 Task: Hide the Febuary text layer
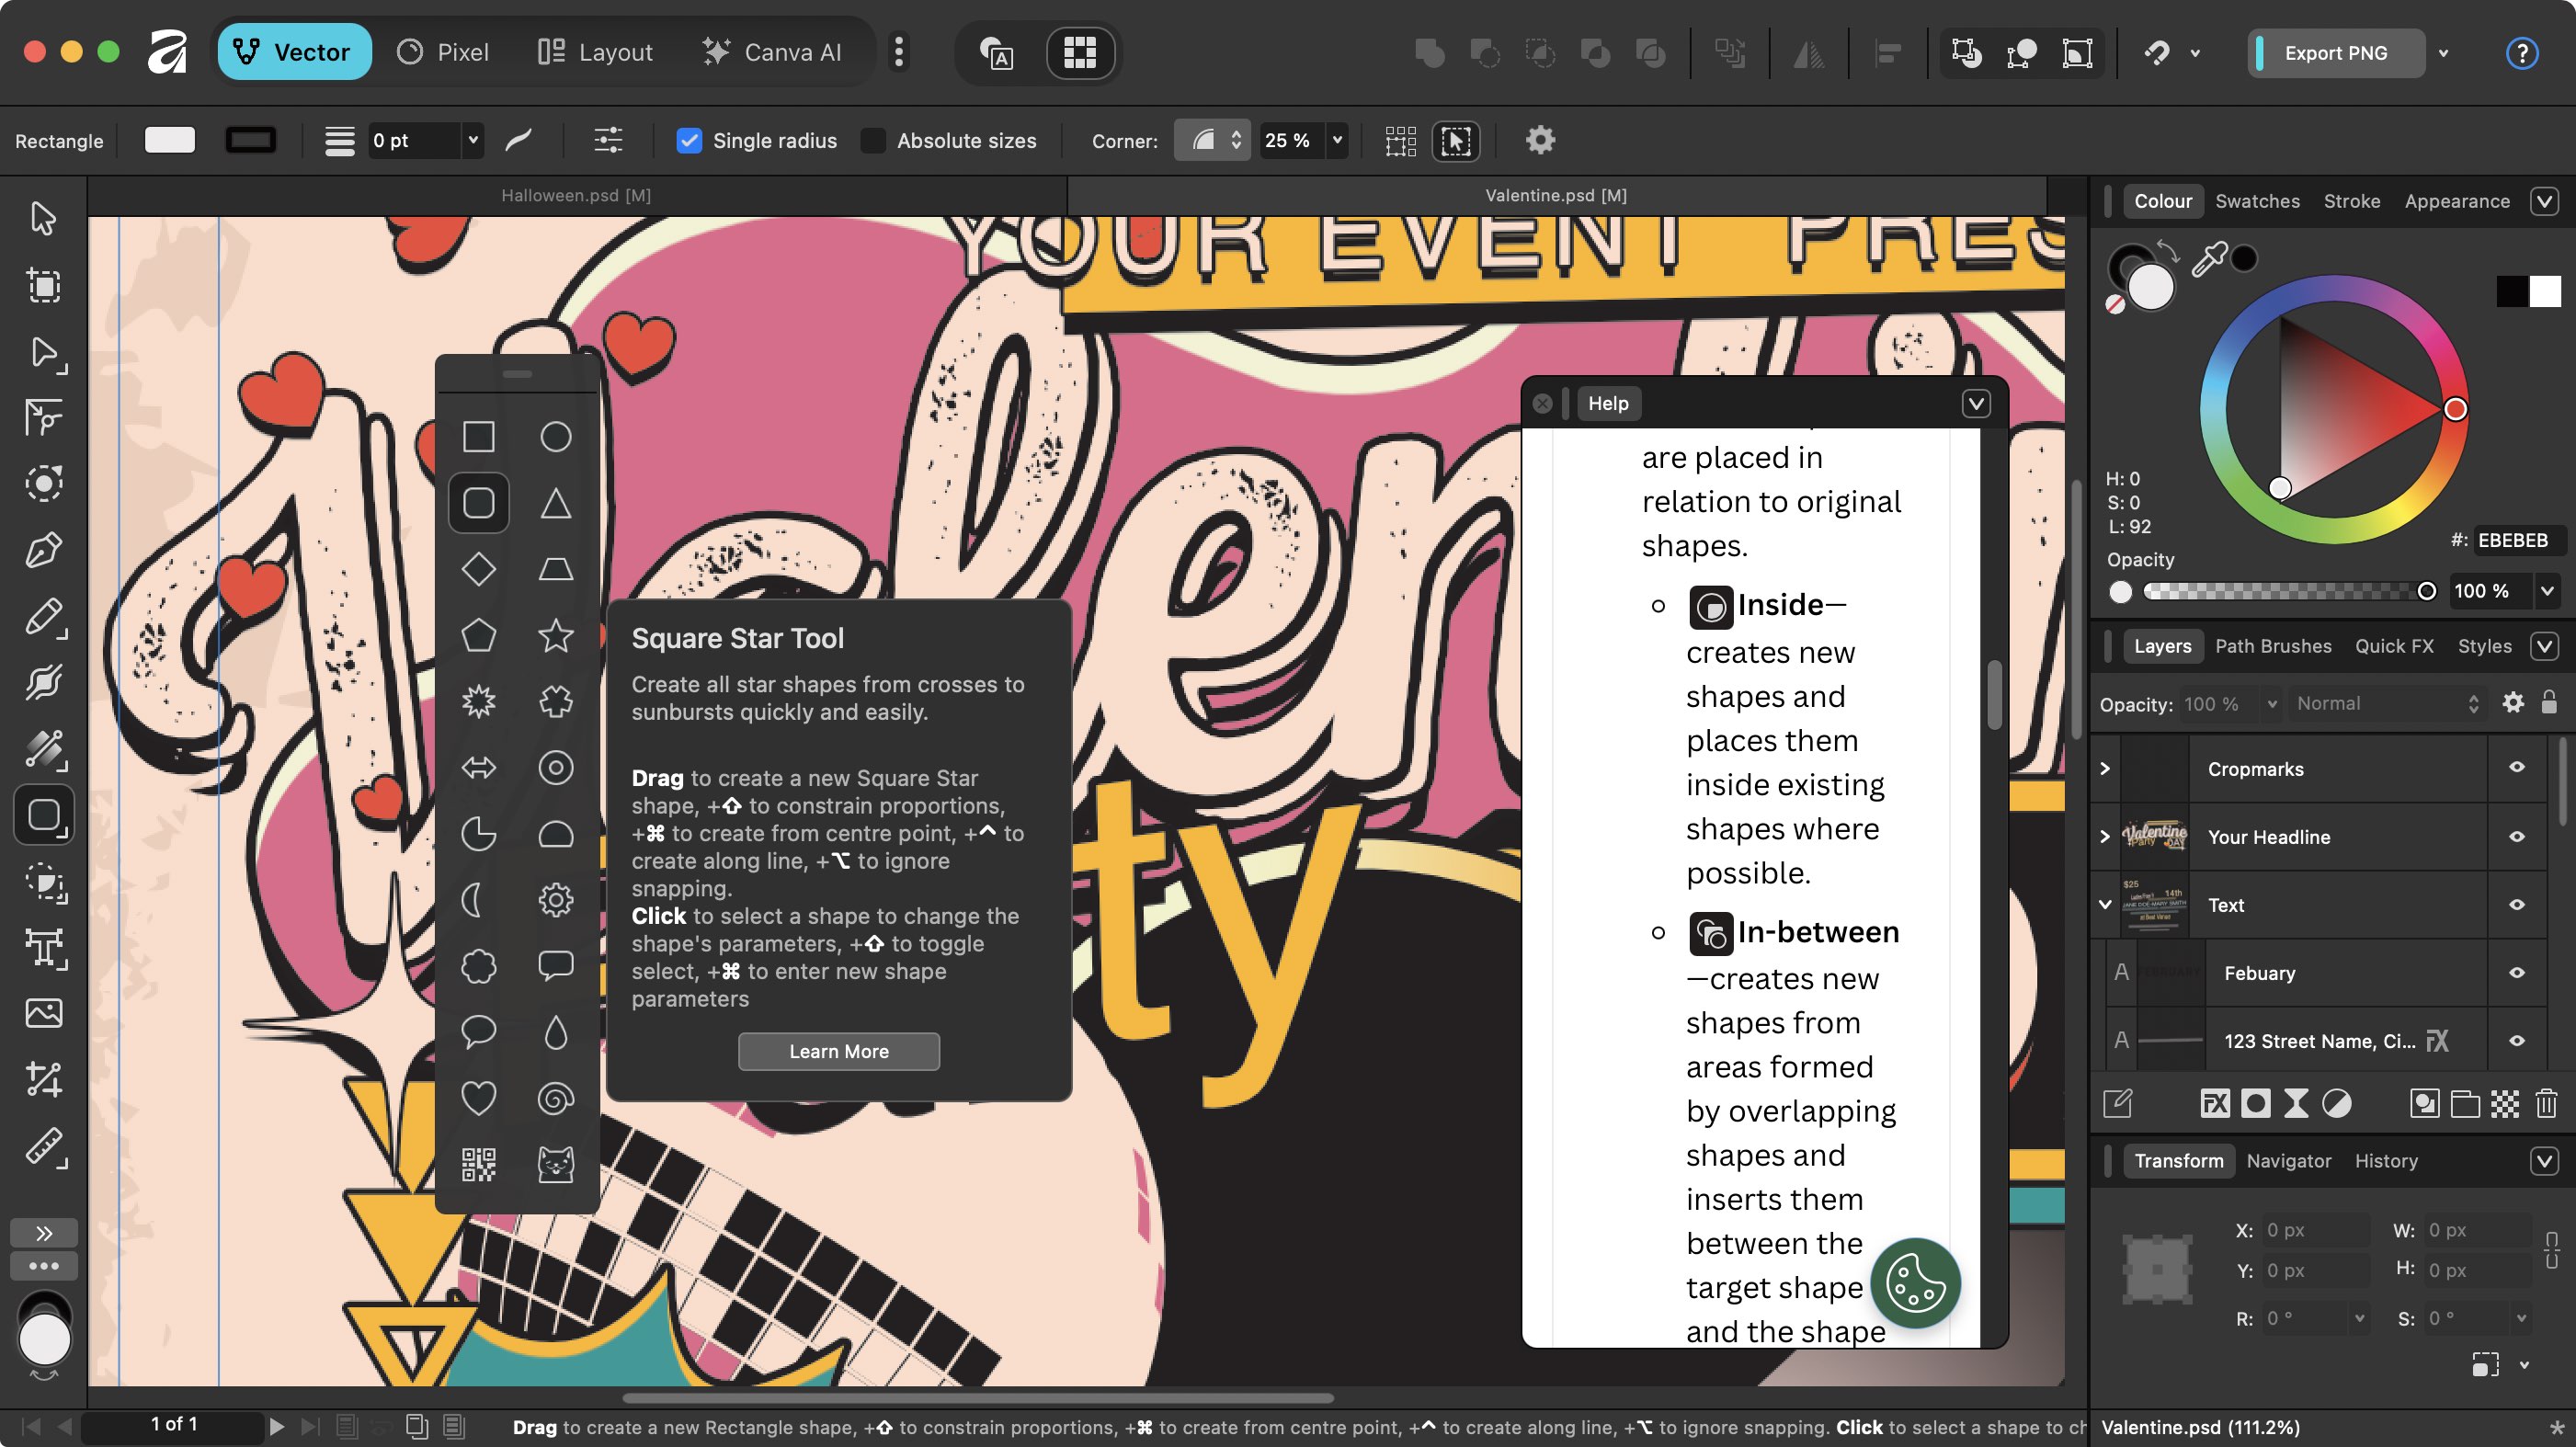tap(2516, 972)
